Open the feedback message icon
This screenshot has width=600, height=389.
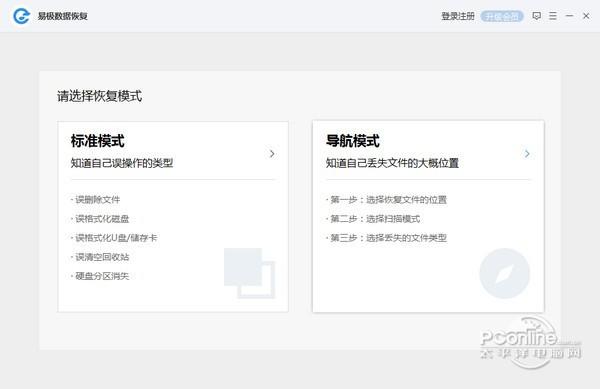(536, 16)
